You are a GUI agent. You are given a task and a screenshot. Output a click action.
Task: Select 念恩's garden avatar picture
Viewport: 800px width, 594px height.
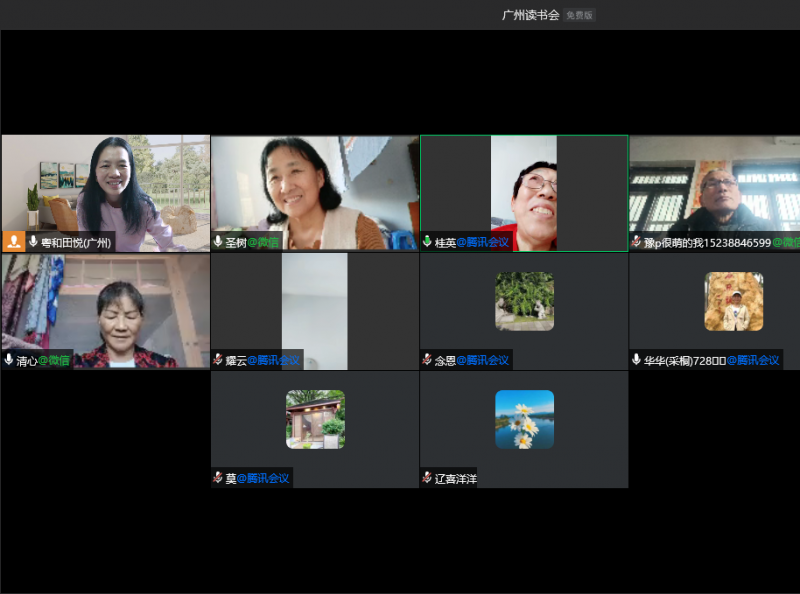point(524,301)
